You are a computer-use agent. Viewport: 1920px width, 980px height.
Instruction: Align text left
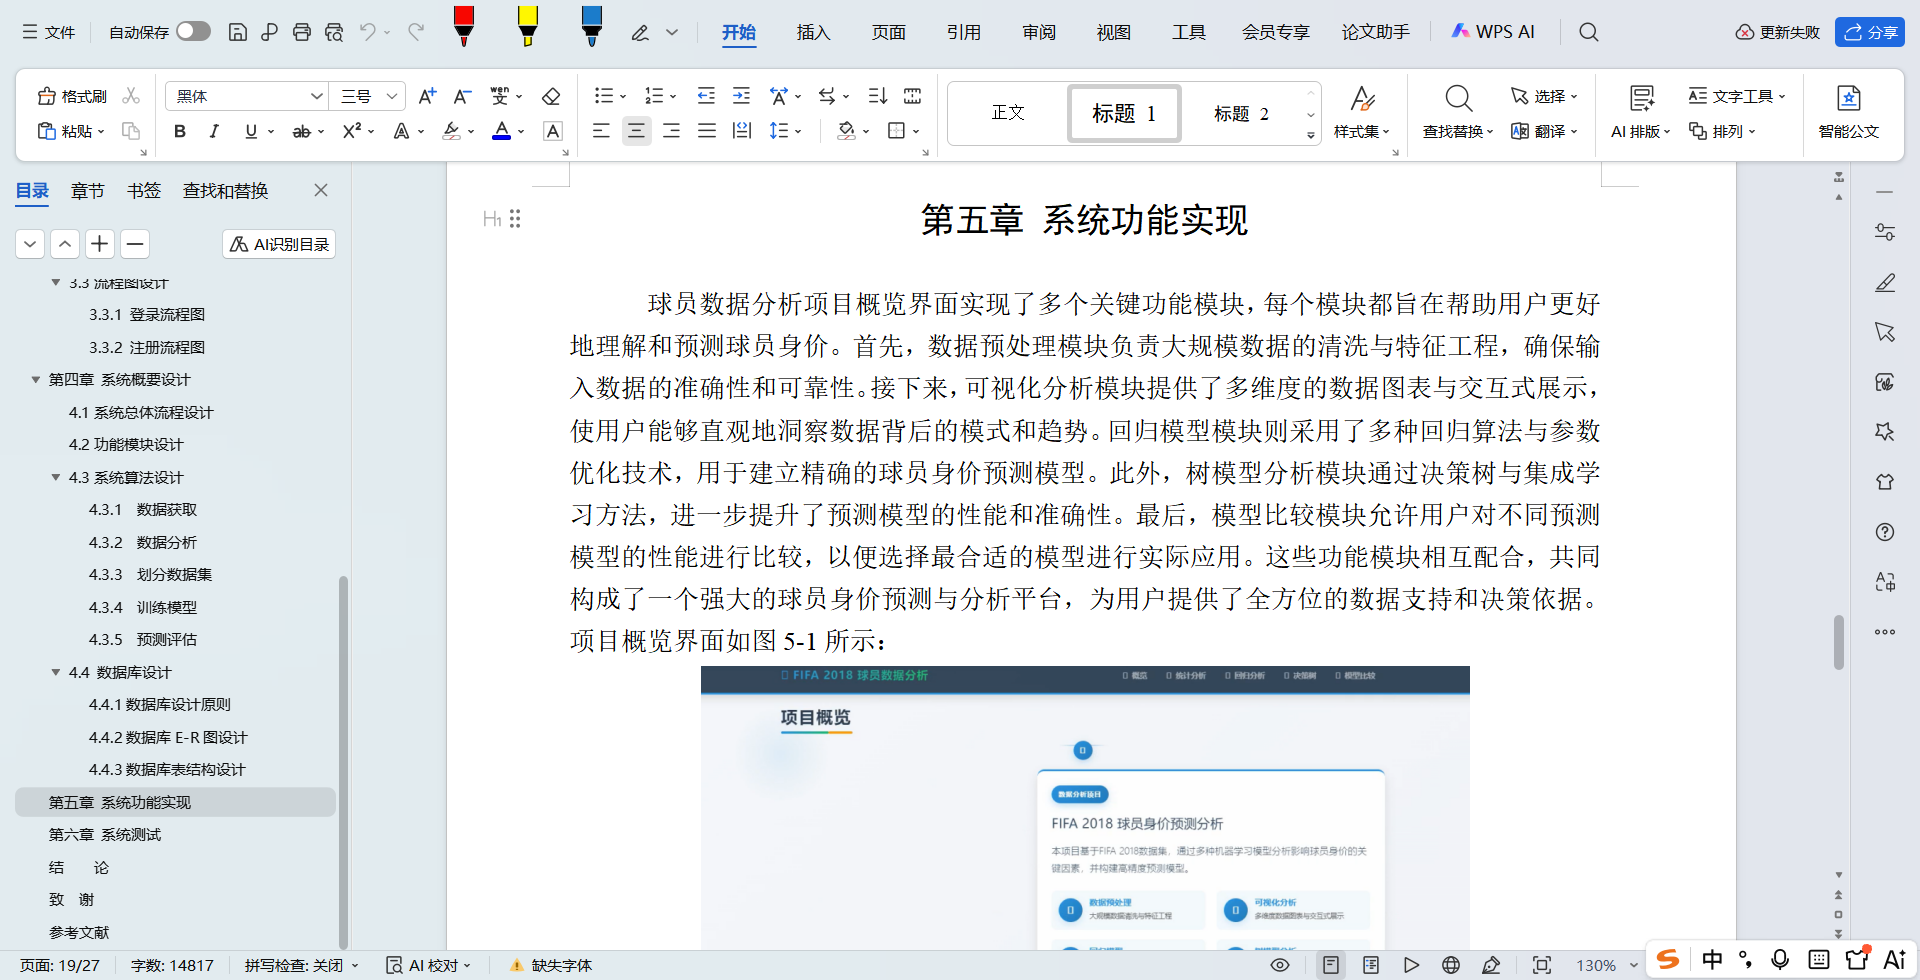(601, 131)
